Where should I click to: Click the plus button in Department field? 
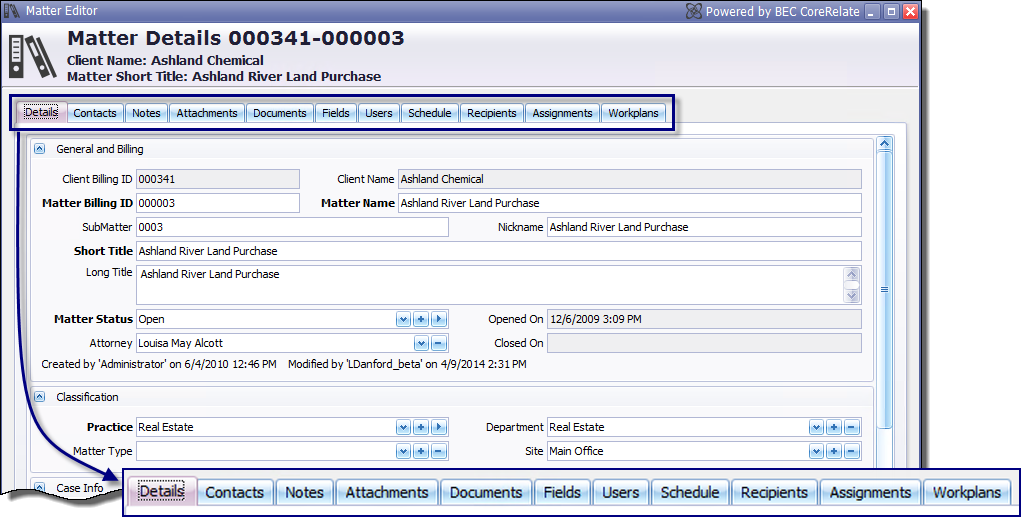pos(834,427)
